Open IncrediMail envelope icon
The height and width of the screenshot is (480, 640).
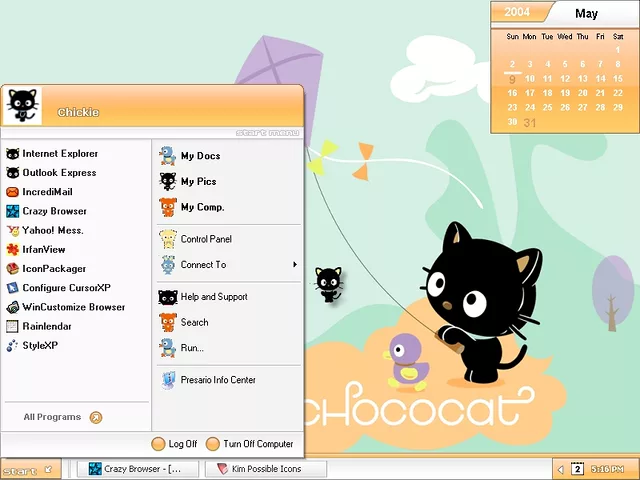[13, 192]
